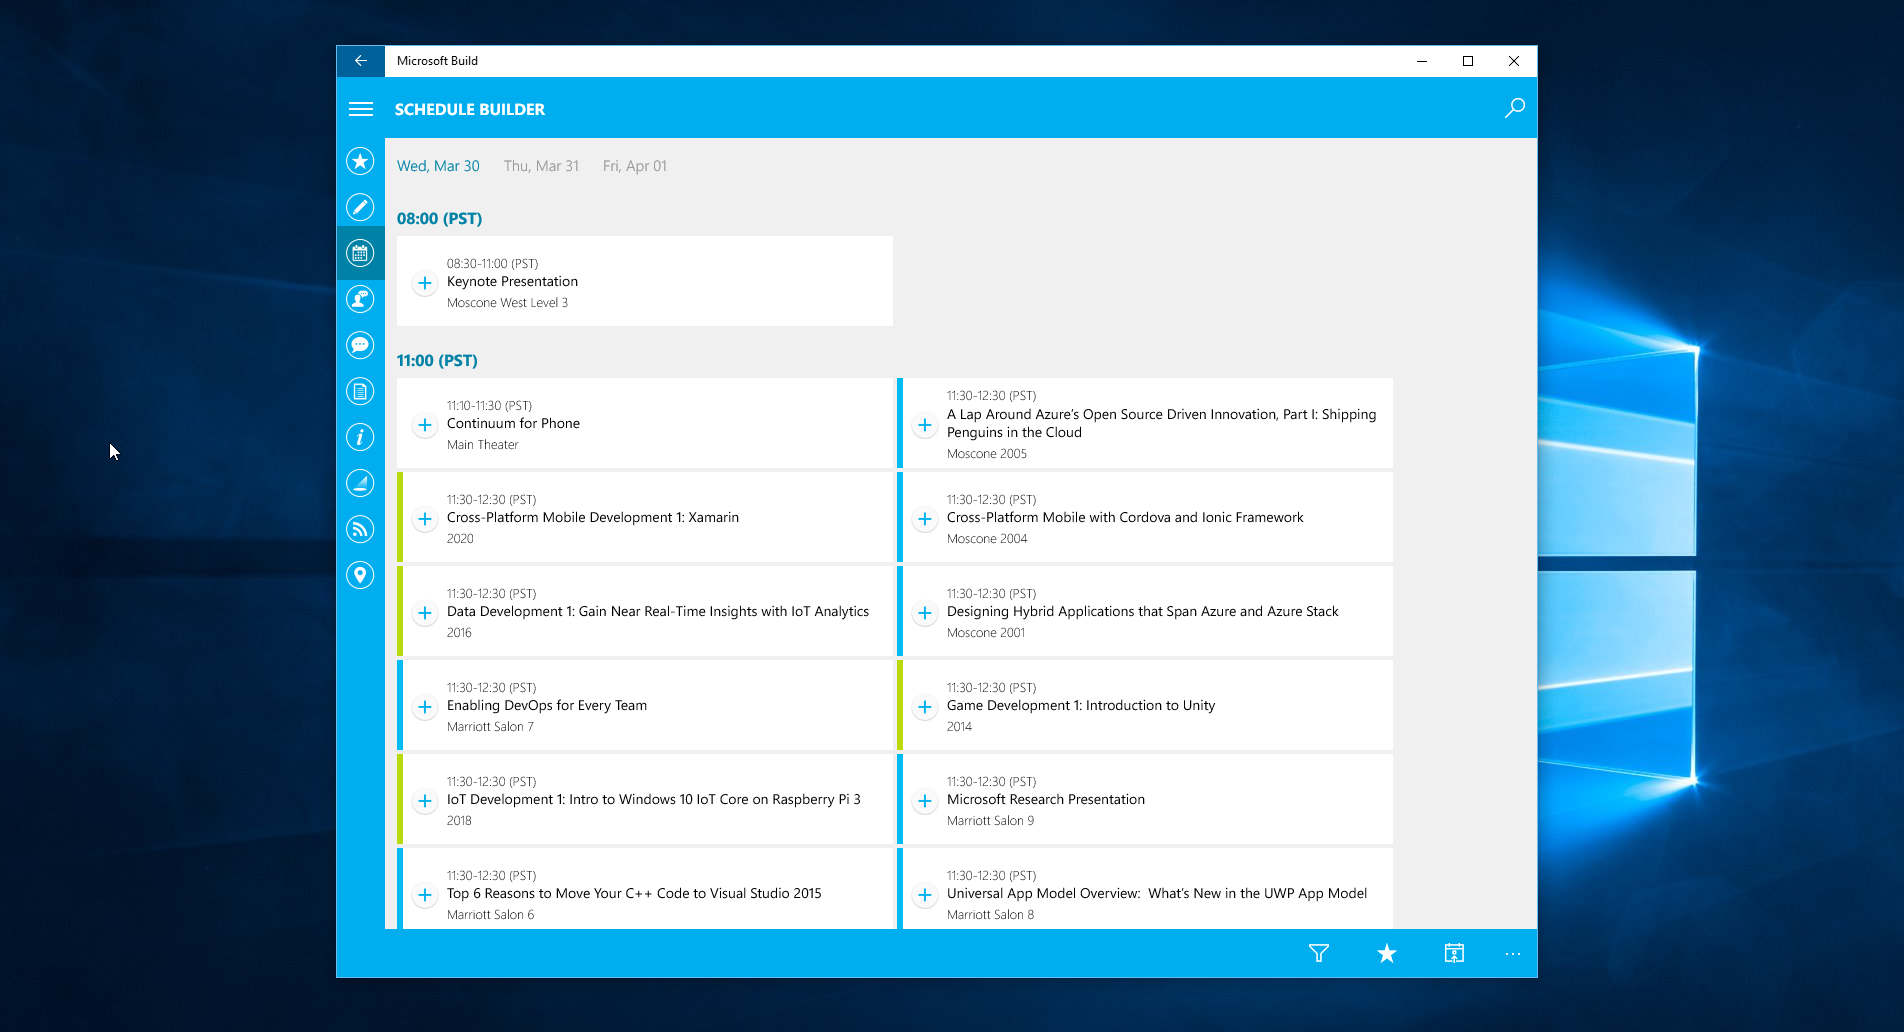Open Game Development 1: Introduction to Unity
The image size is (1904, 1032).
pos(1081,706)
